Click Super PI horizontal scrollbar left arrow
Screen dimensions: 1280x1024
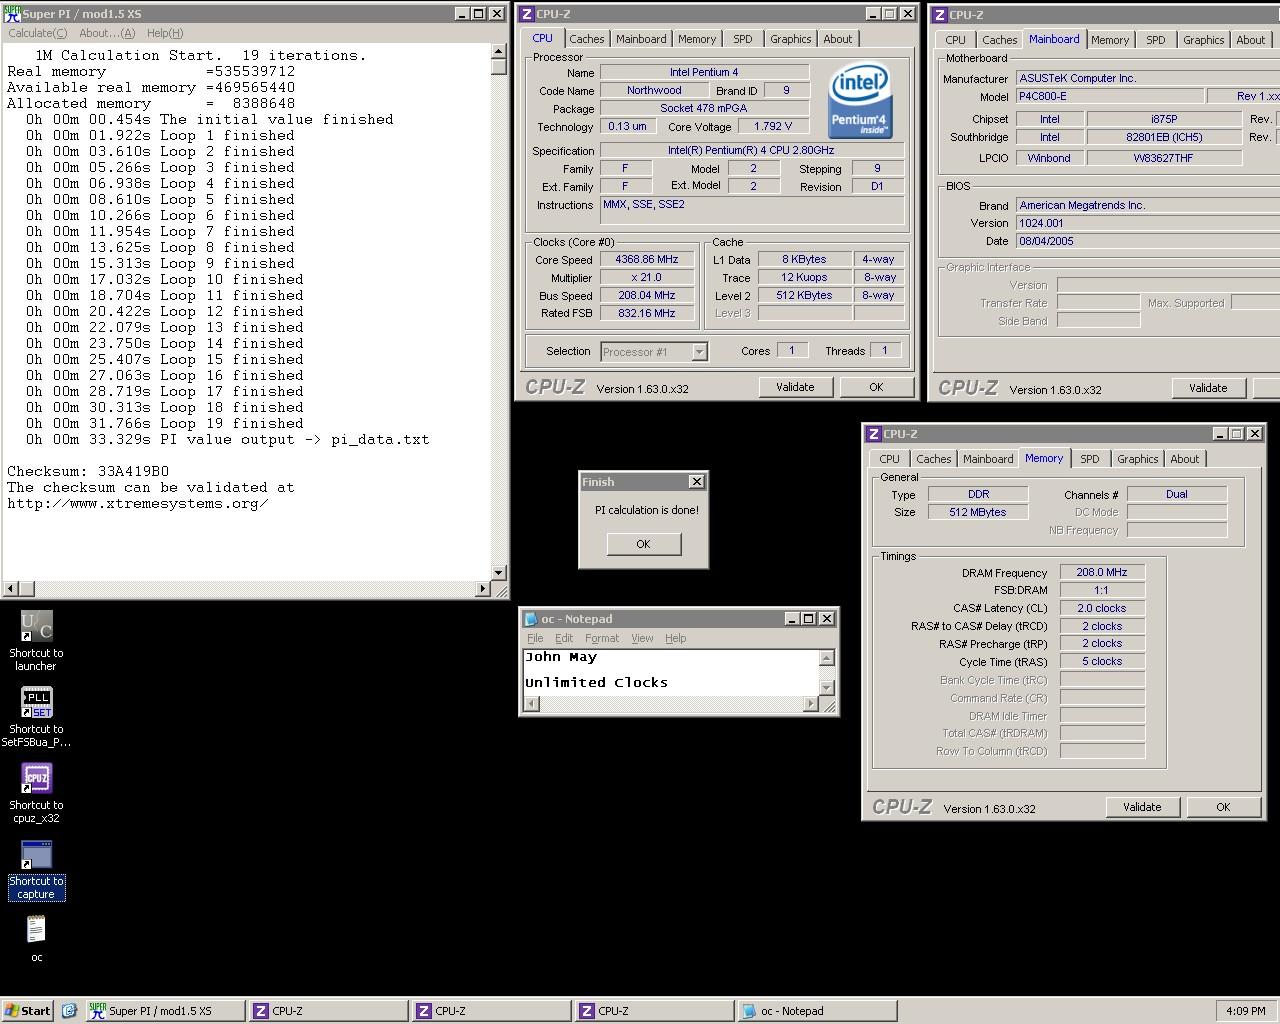click(x=11, y=589)
